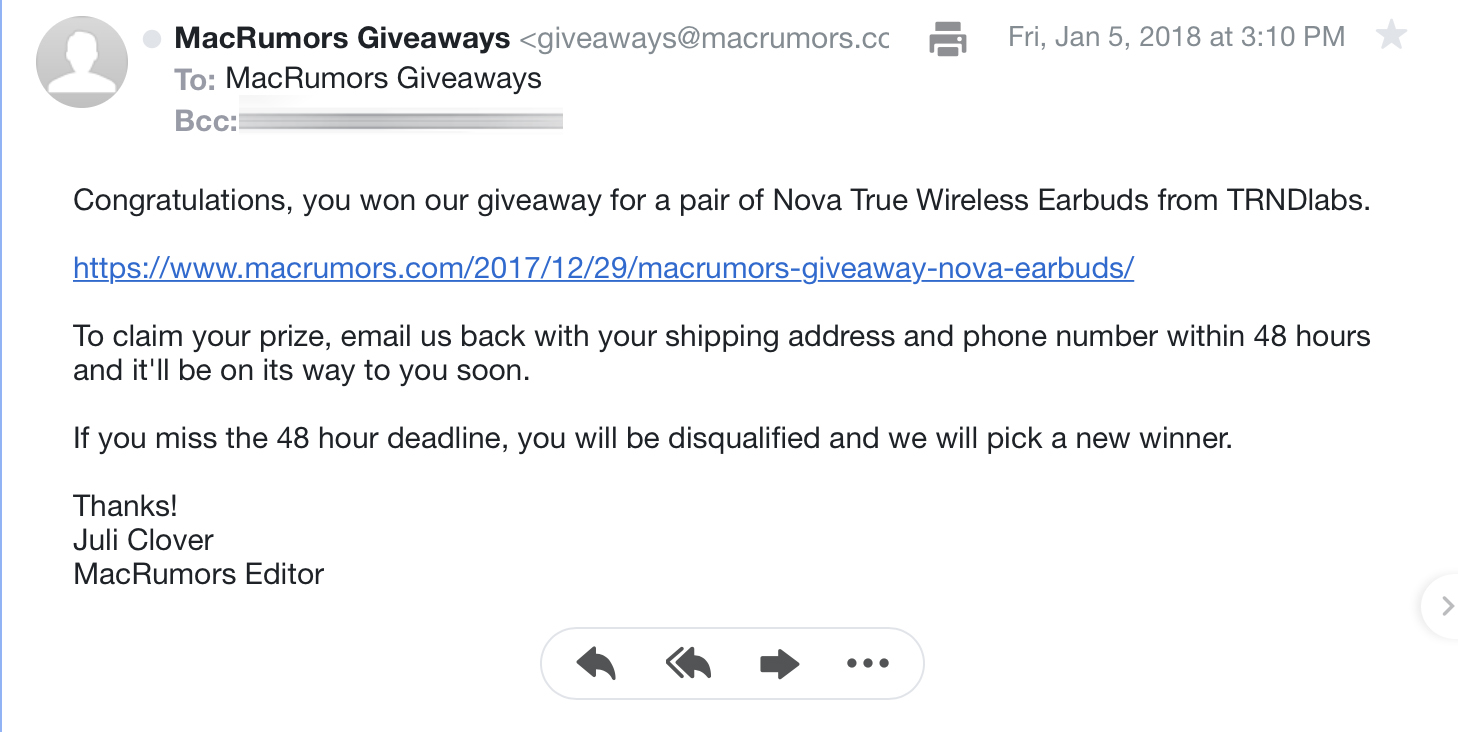1458x732 pixels.
Task: Go to next message with the right chevron
Action: pyautogui.click(x=1445, y=605)
